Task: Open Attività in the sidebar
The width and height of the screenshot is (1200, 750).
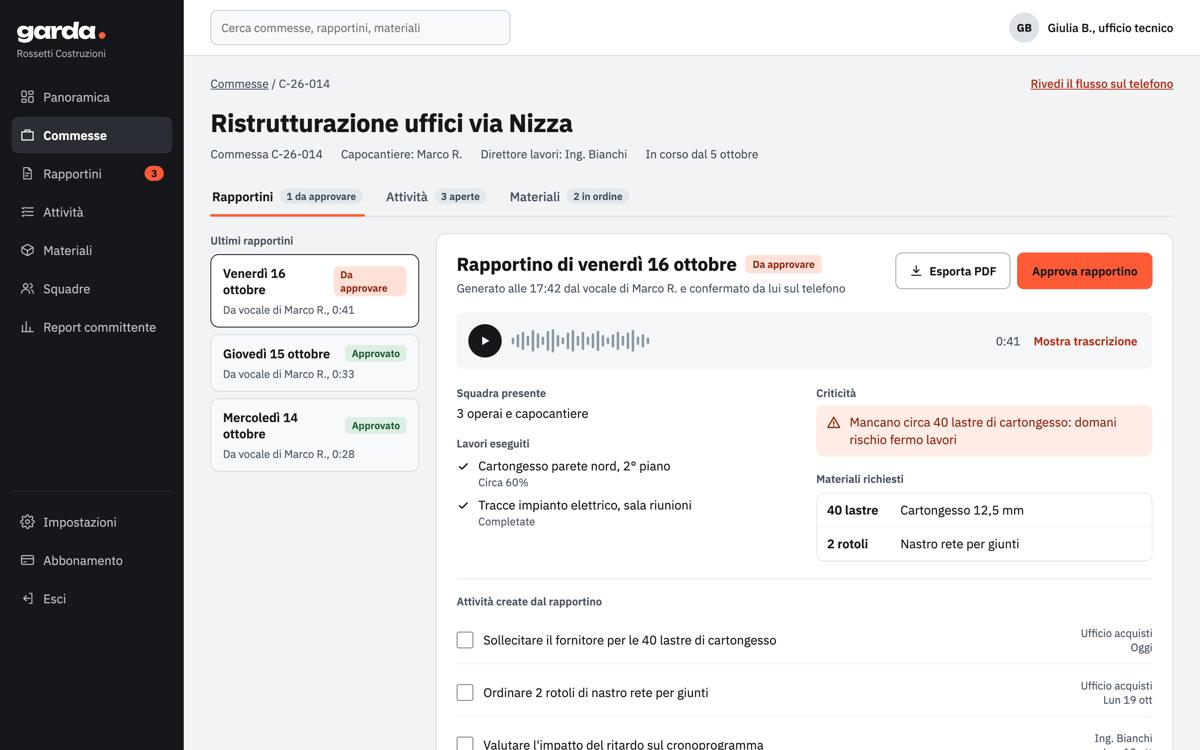Action: [92, 212]
